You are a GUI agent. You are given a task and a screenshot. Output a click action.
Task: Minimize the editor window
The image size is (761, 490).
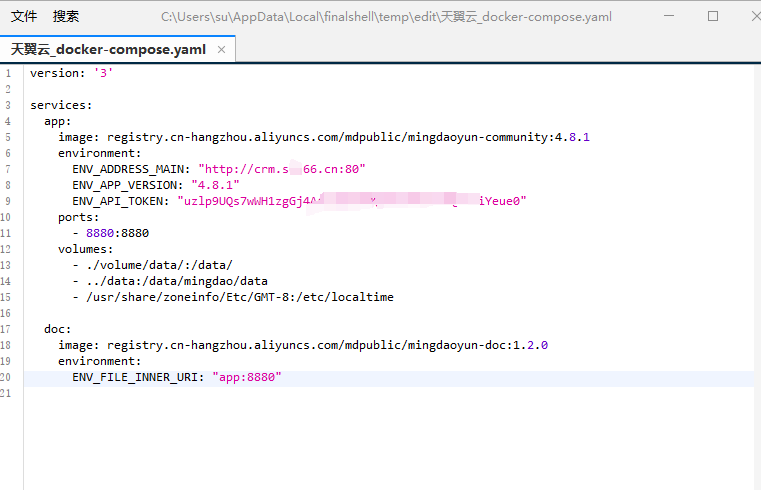pyautogui.click(x=669, y=16)
